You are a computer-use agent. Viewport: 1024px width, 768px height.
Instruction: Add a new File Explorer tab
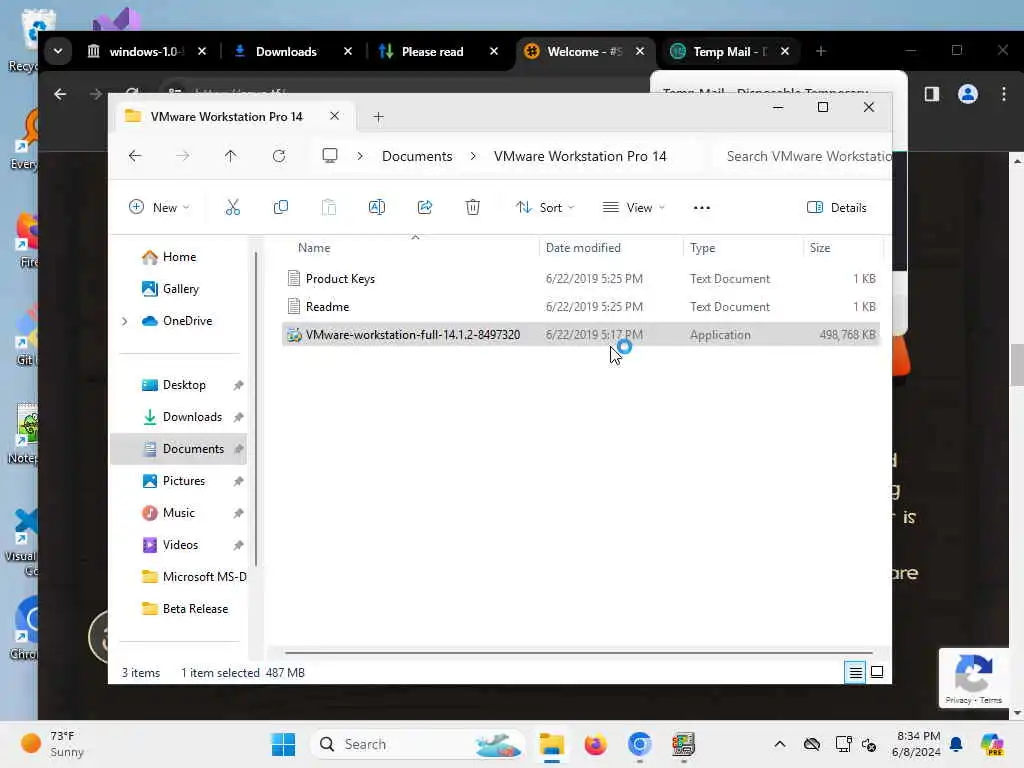378,117
